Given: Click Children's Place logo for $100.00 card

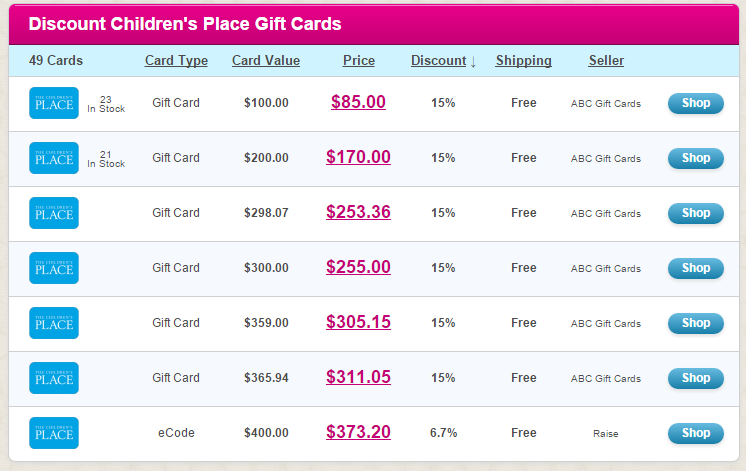Looking at the screenshot, I should (54, 103).
